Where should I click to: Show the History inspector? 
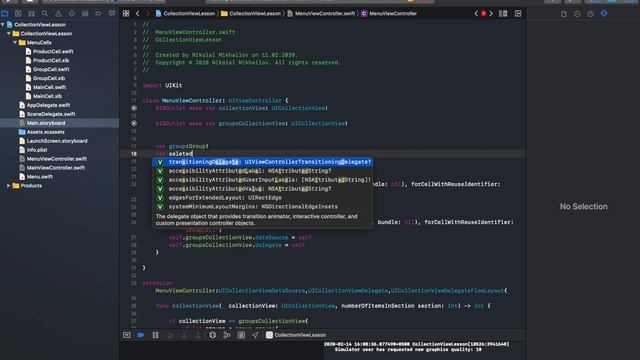pyautogui.click(x=577, y=14)
